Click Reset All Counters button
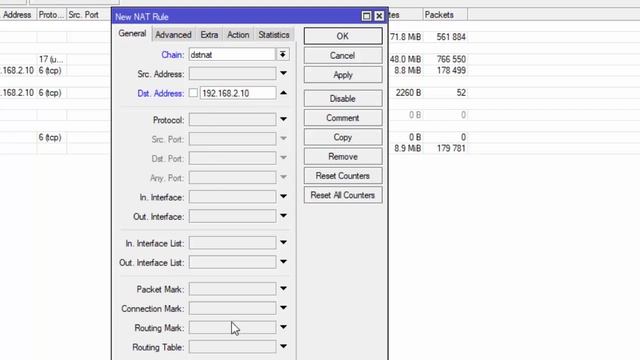 pos(343,195)
